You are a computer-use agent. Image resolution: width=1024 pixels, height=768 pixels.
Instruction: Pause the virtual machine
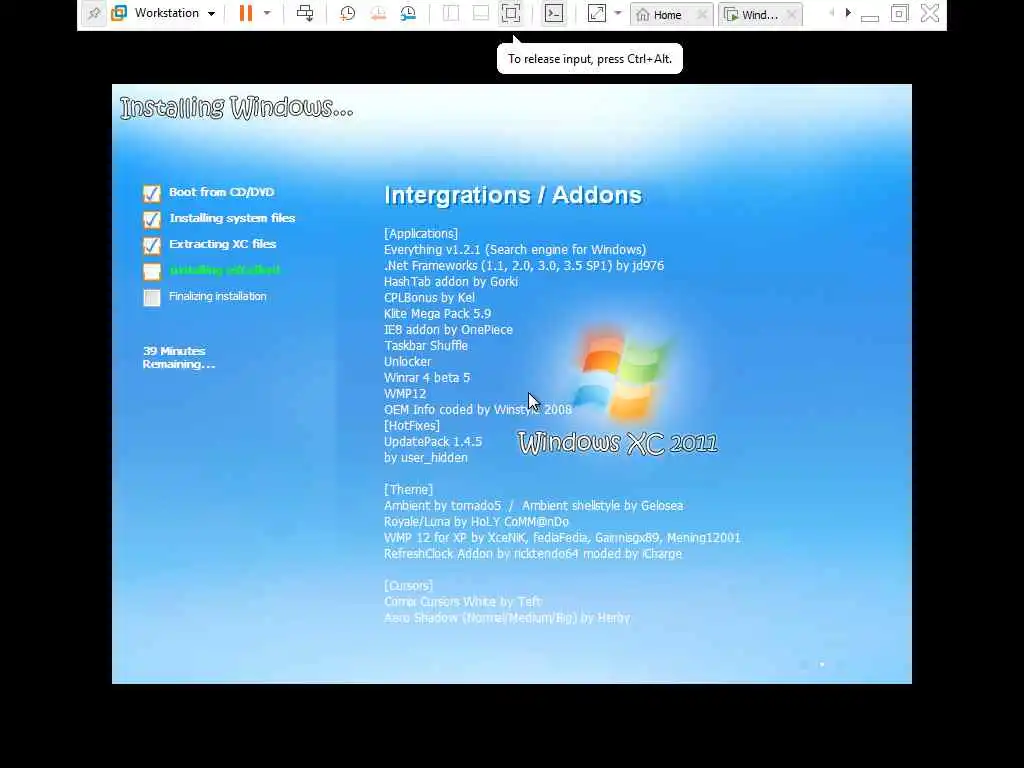pos(246,13)
